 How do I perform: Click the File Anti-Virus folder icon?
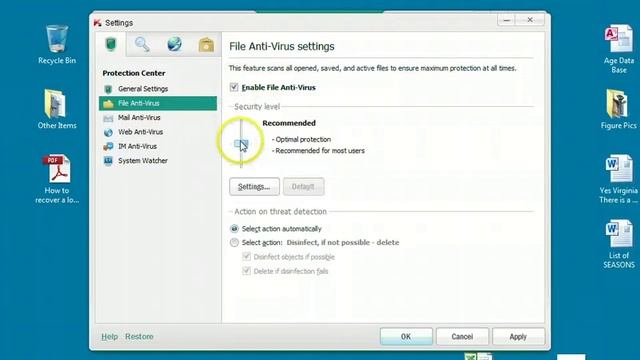click(x=108, y=104)
